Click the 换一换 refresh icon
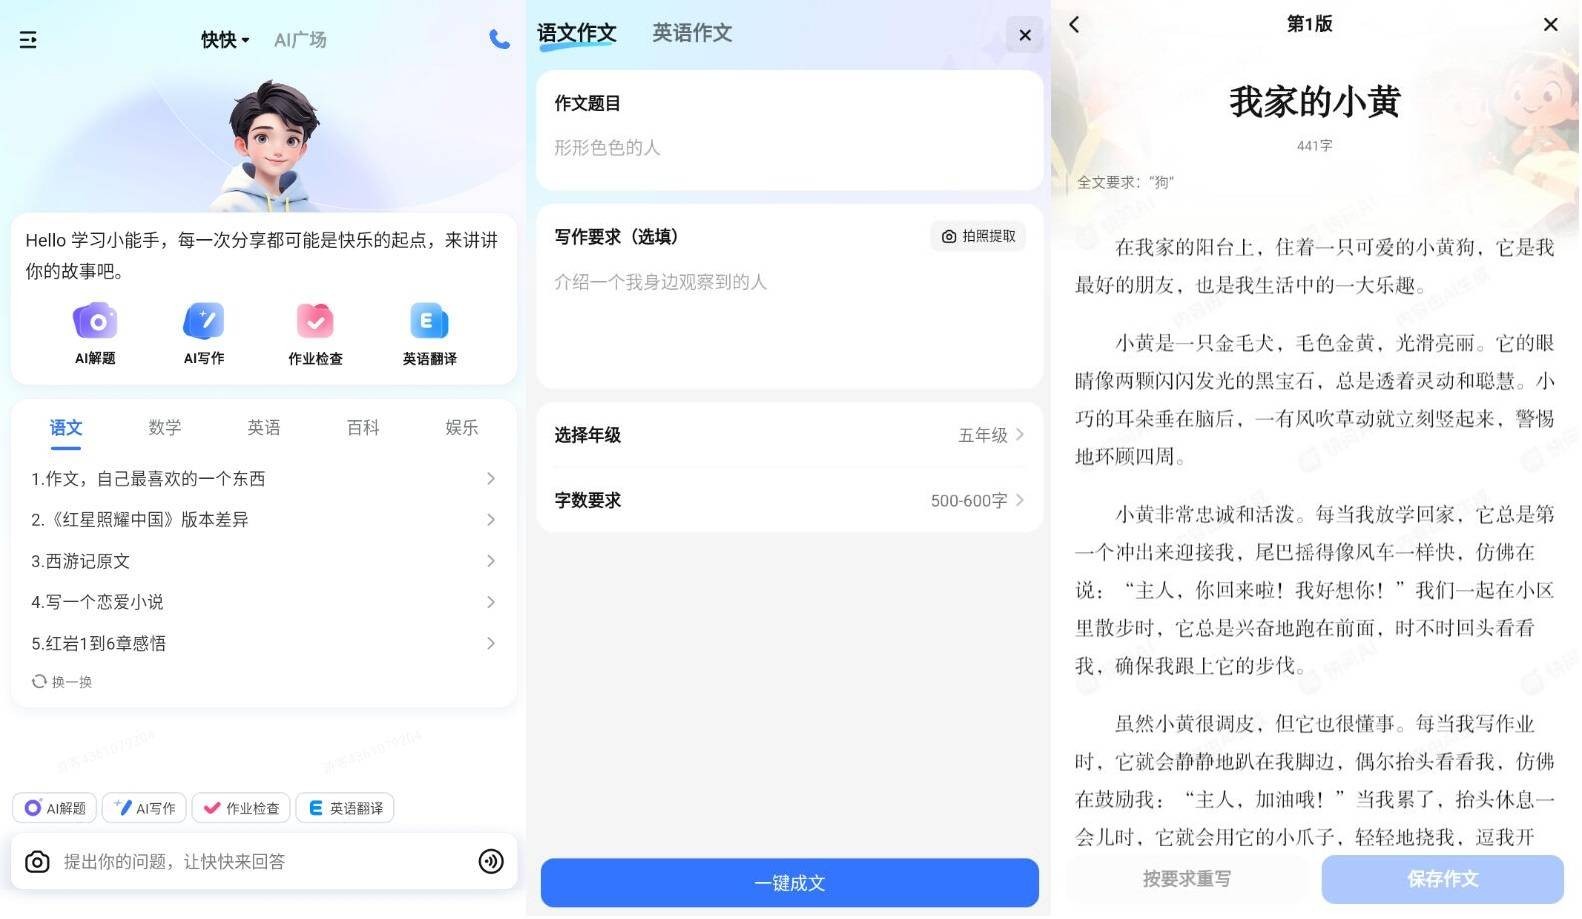 [39, 682]
